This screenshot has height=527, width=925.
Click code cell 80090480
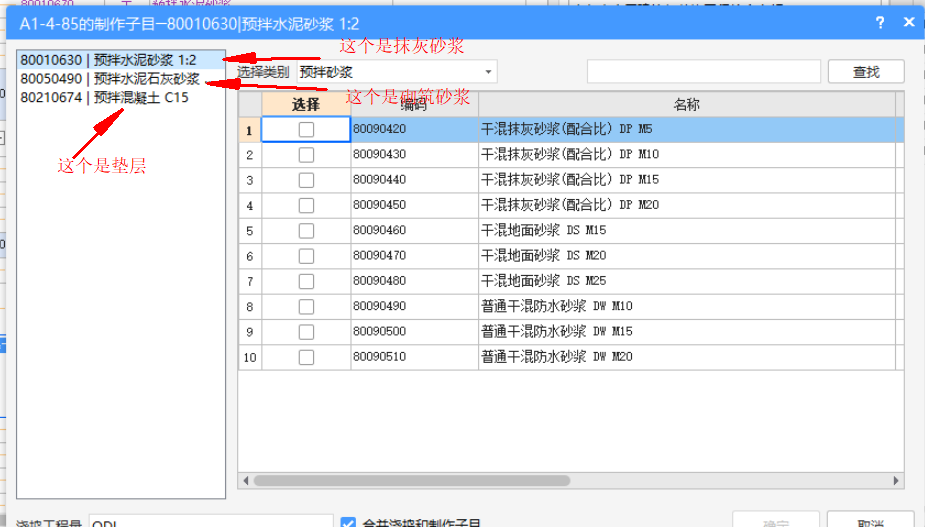pos(415,281)
